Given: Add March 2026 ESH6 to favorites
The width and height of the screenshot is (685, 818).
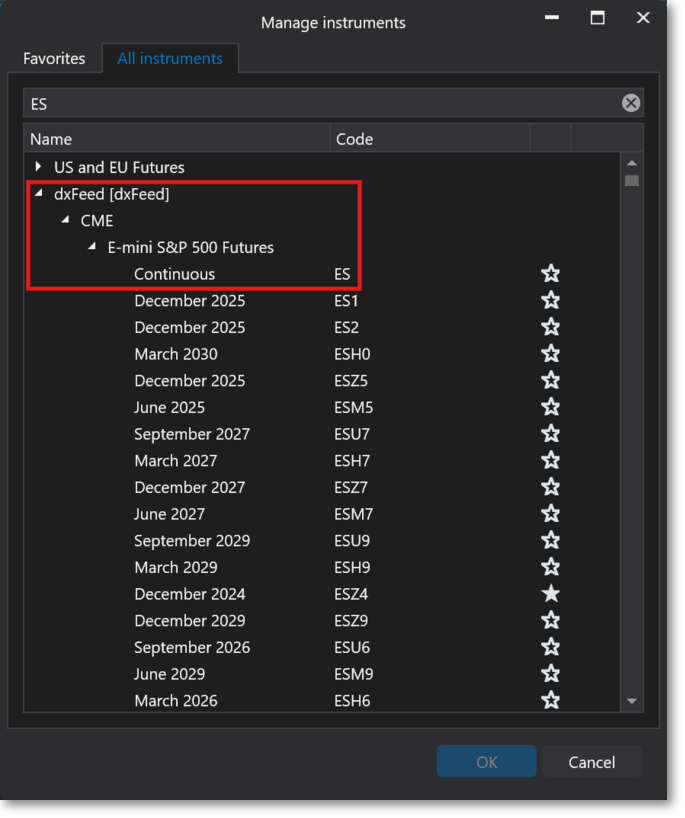Looking at the screenshot, I should (x=551, y=700).
